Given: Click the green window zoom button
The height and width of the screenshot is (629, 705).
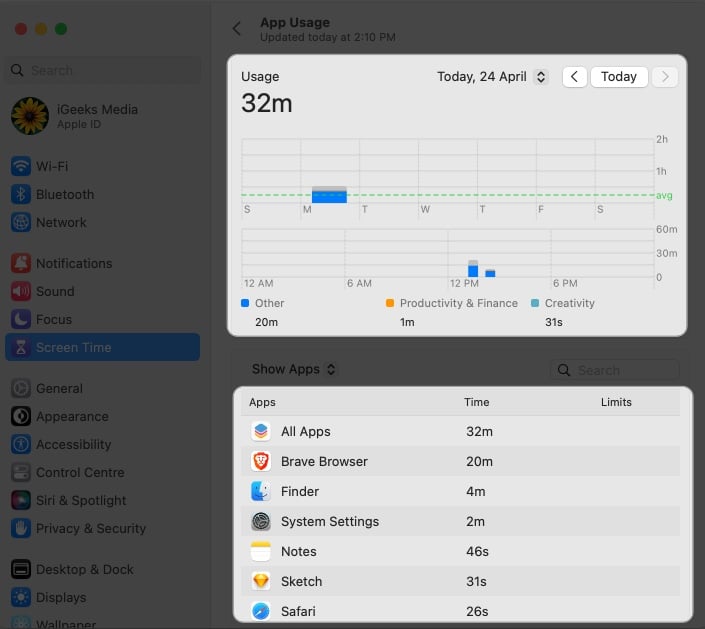Looking at the screenshot, I should (x=61, y=29).
